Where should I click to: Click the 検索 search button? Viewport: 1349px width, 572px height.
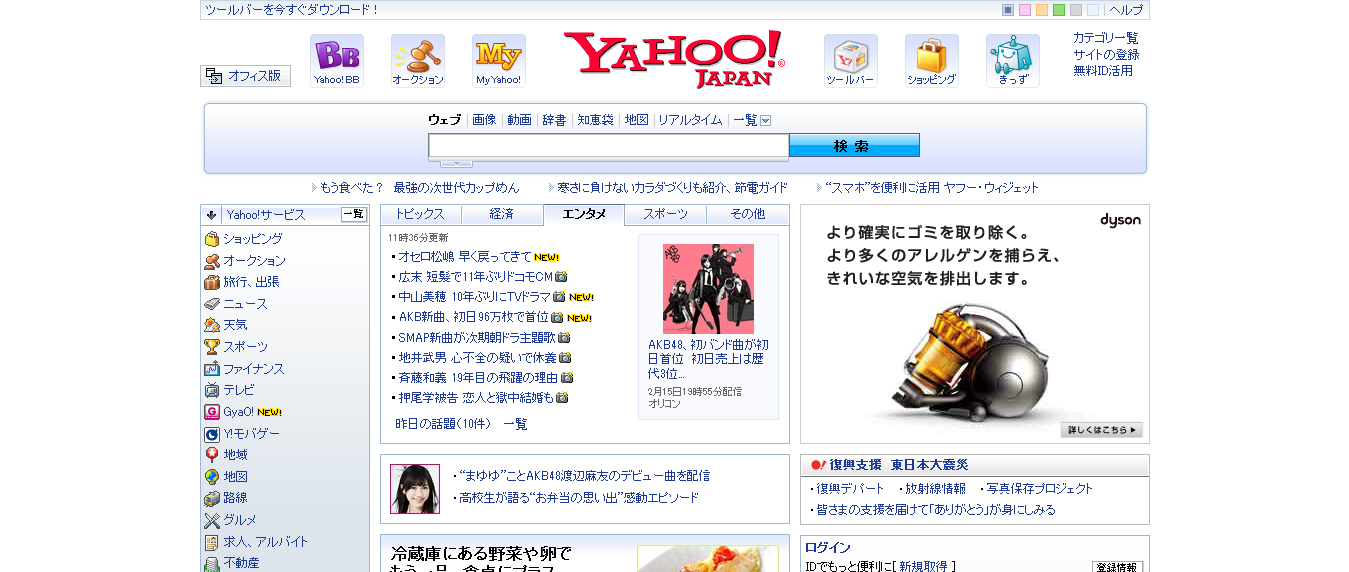pos(854,146)
